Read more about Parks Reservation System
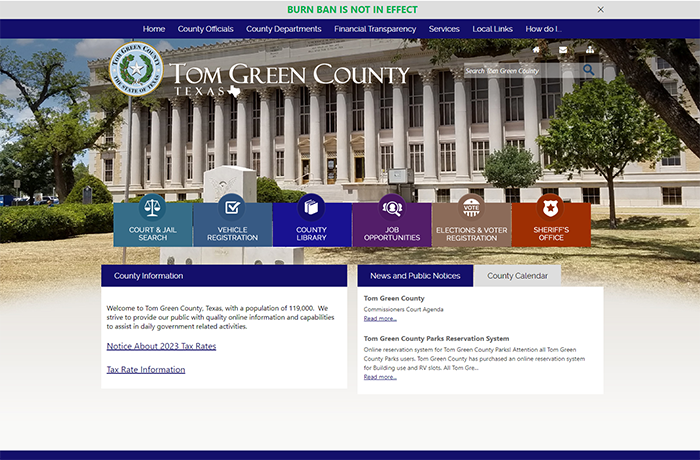This screenshot has width=700, height=460. point(380,377)
